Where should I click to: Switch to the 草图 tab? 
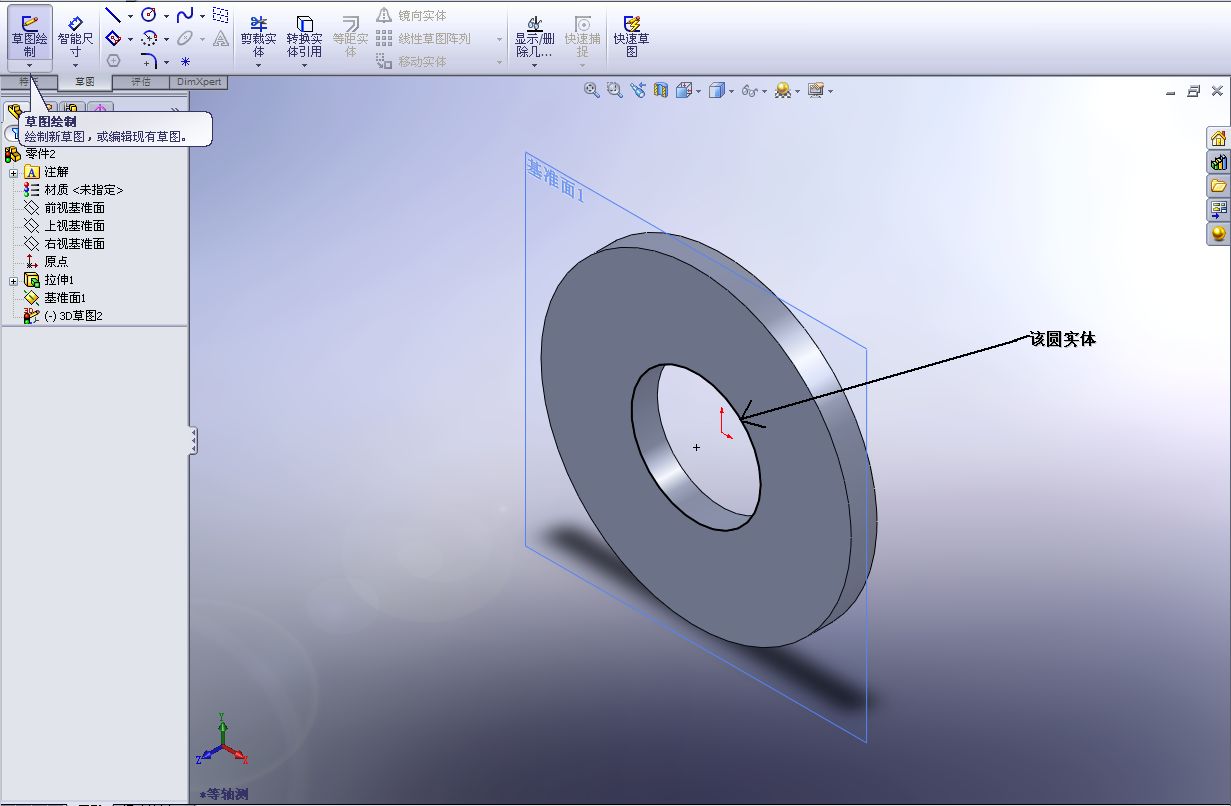coord(84,82)
